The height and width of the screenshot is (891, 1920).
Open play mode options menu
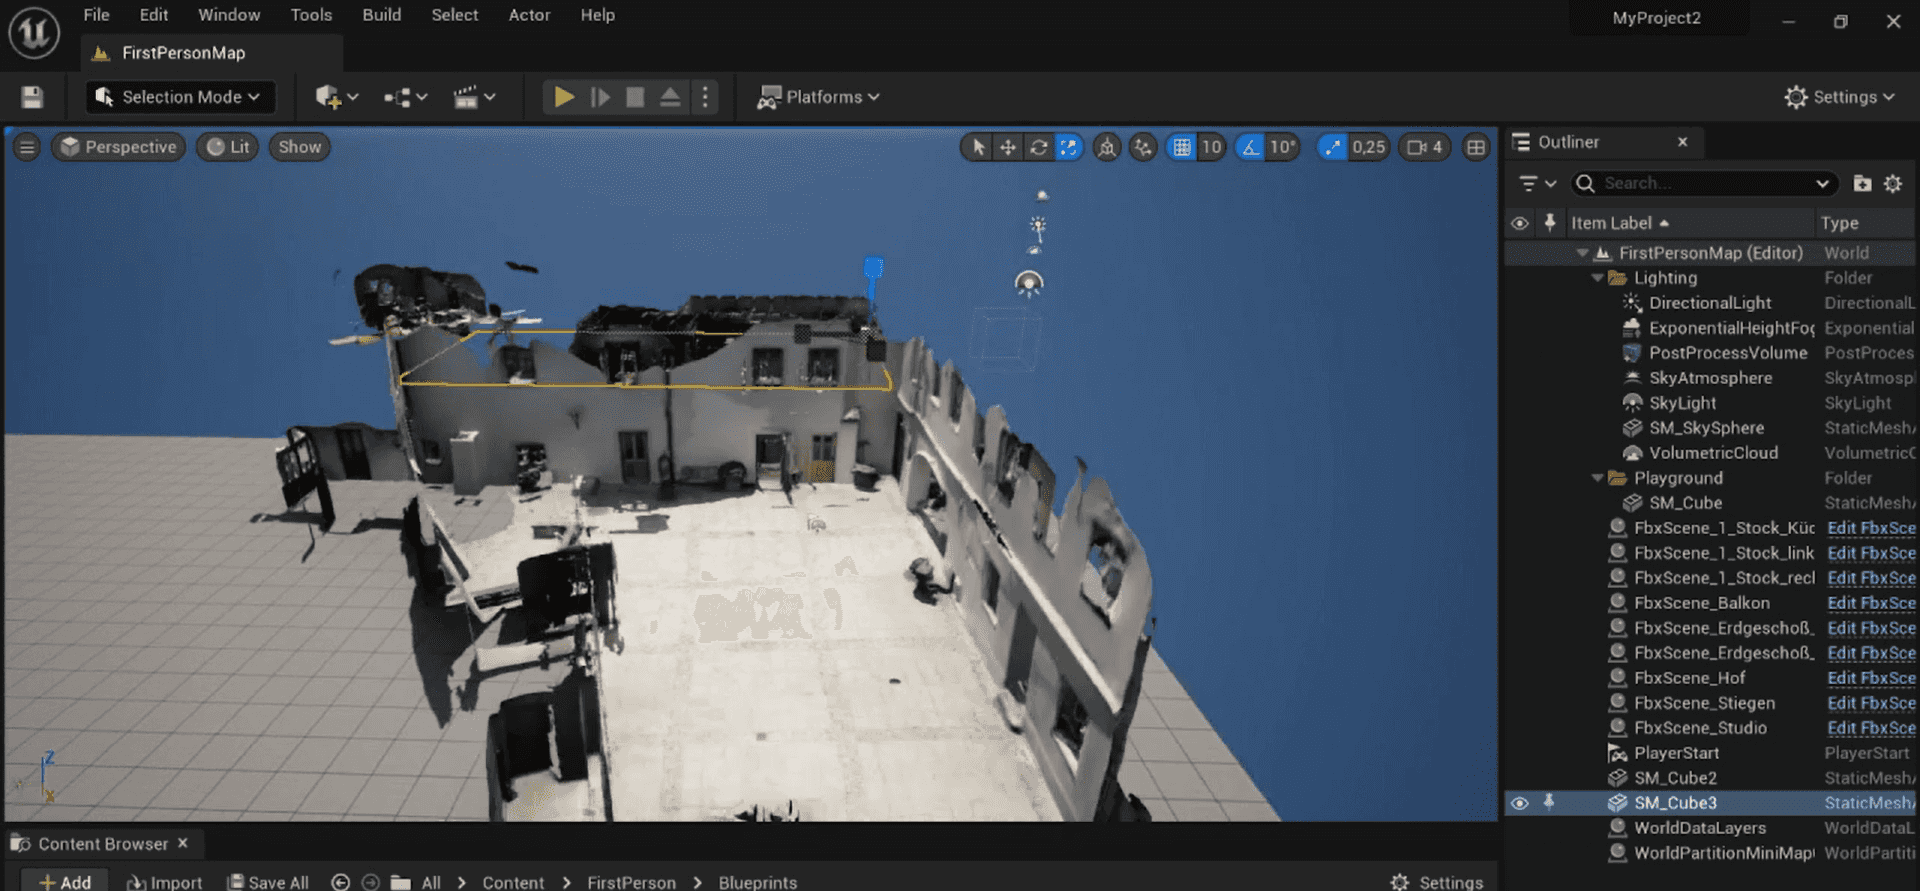(705, 97)
